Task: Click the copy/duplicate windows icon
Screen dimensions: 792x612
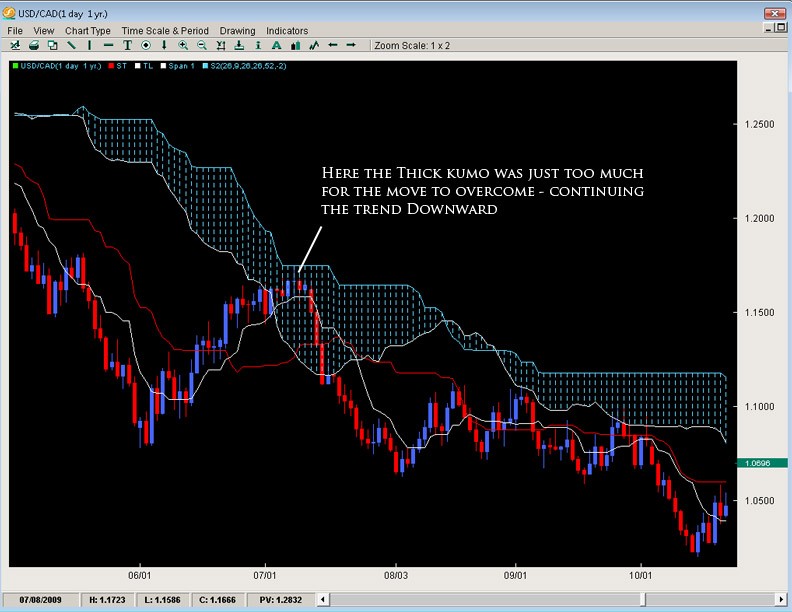Action: pos(53,45)
